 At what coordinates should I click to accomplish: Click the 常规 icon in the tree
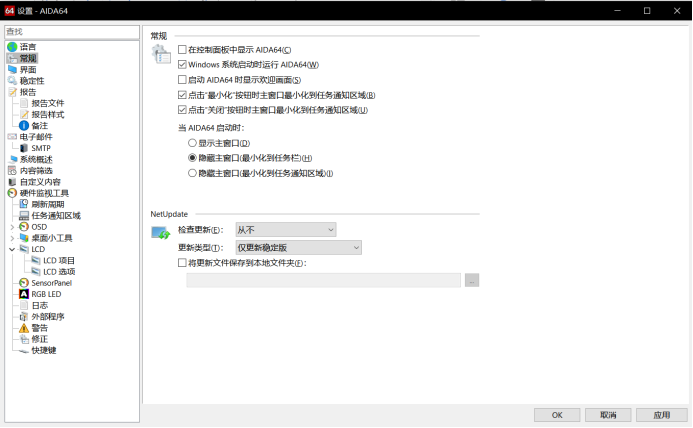click(12, 58)
